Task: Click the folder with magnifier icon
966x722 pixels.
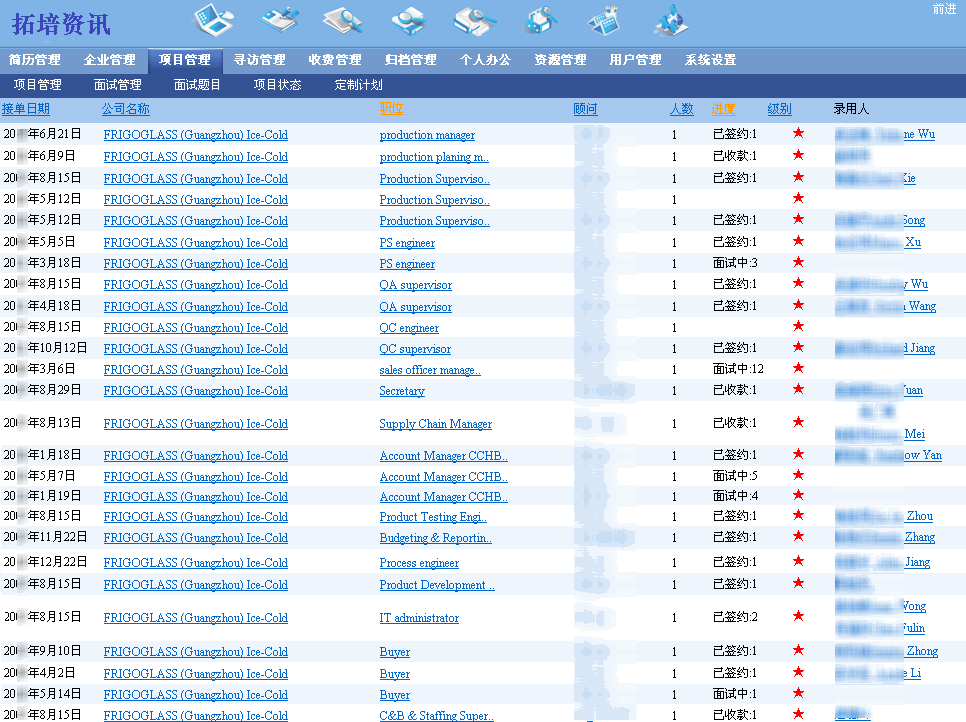Action: pos(408,20)
